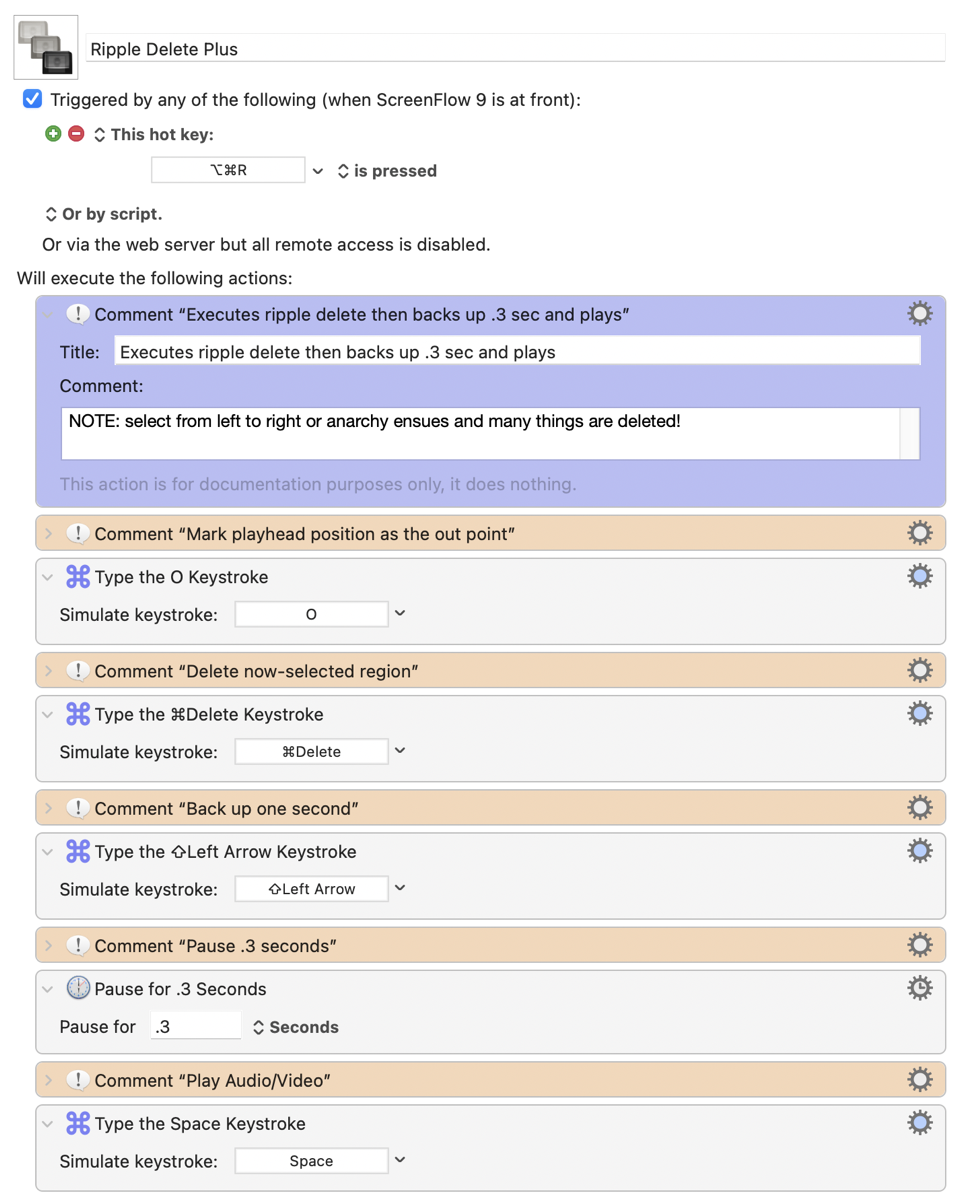Disable the 'Triggered by any of the following' checkbox

[x=33, y=99]
